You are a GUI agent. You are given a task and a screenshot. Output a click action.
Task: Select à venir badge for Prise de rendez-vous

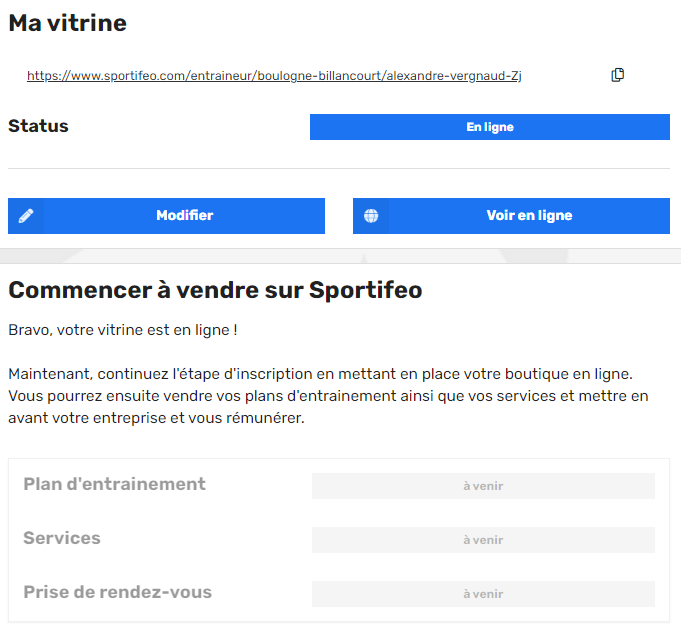point(483,593)
